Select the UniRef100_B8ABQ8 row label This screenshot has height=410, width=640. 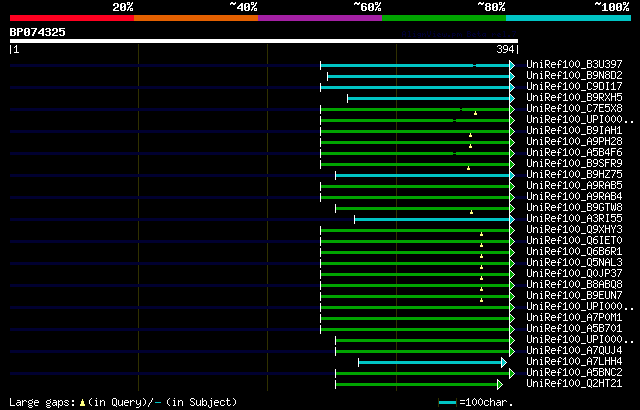click(x=574, y=285)
